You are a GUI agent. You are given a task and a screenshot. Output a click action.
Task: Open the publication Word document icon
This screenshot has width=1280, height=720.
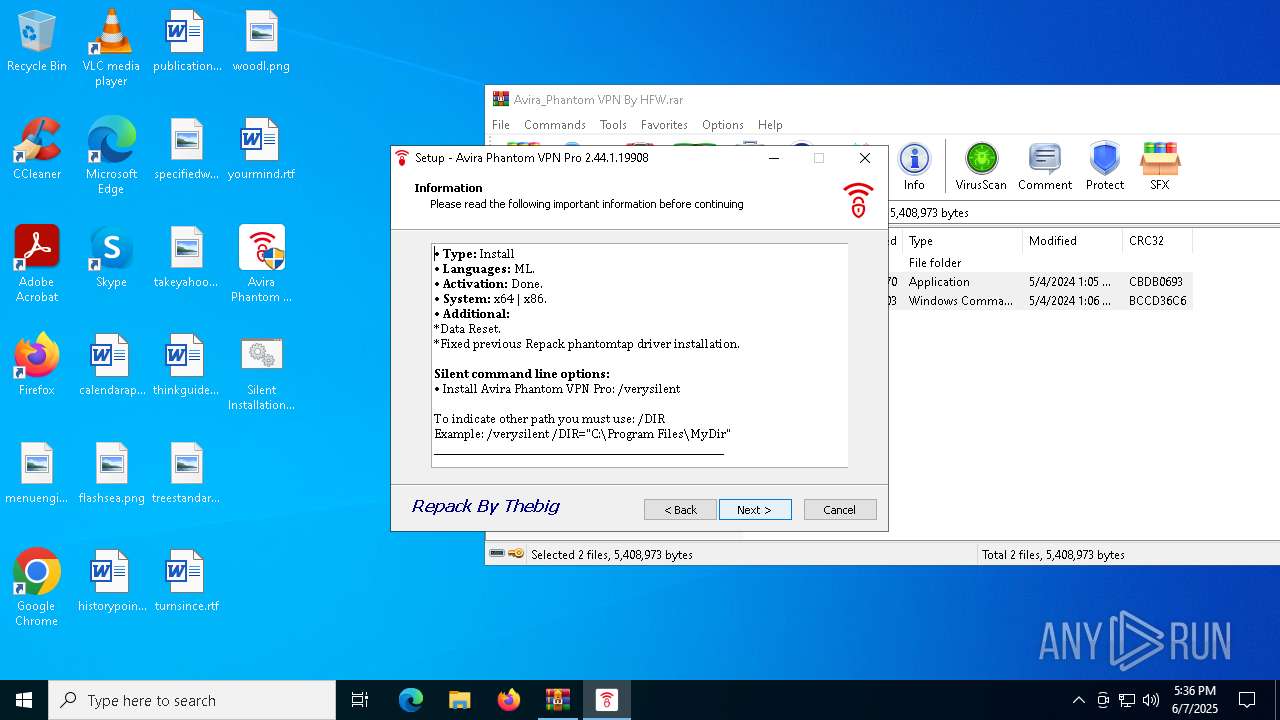click(186, 41)
